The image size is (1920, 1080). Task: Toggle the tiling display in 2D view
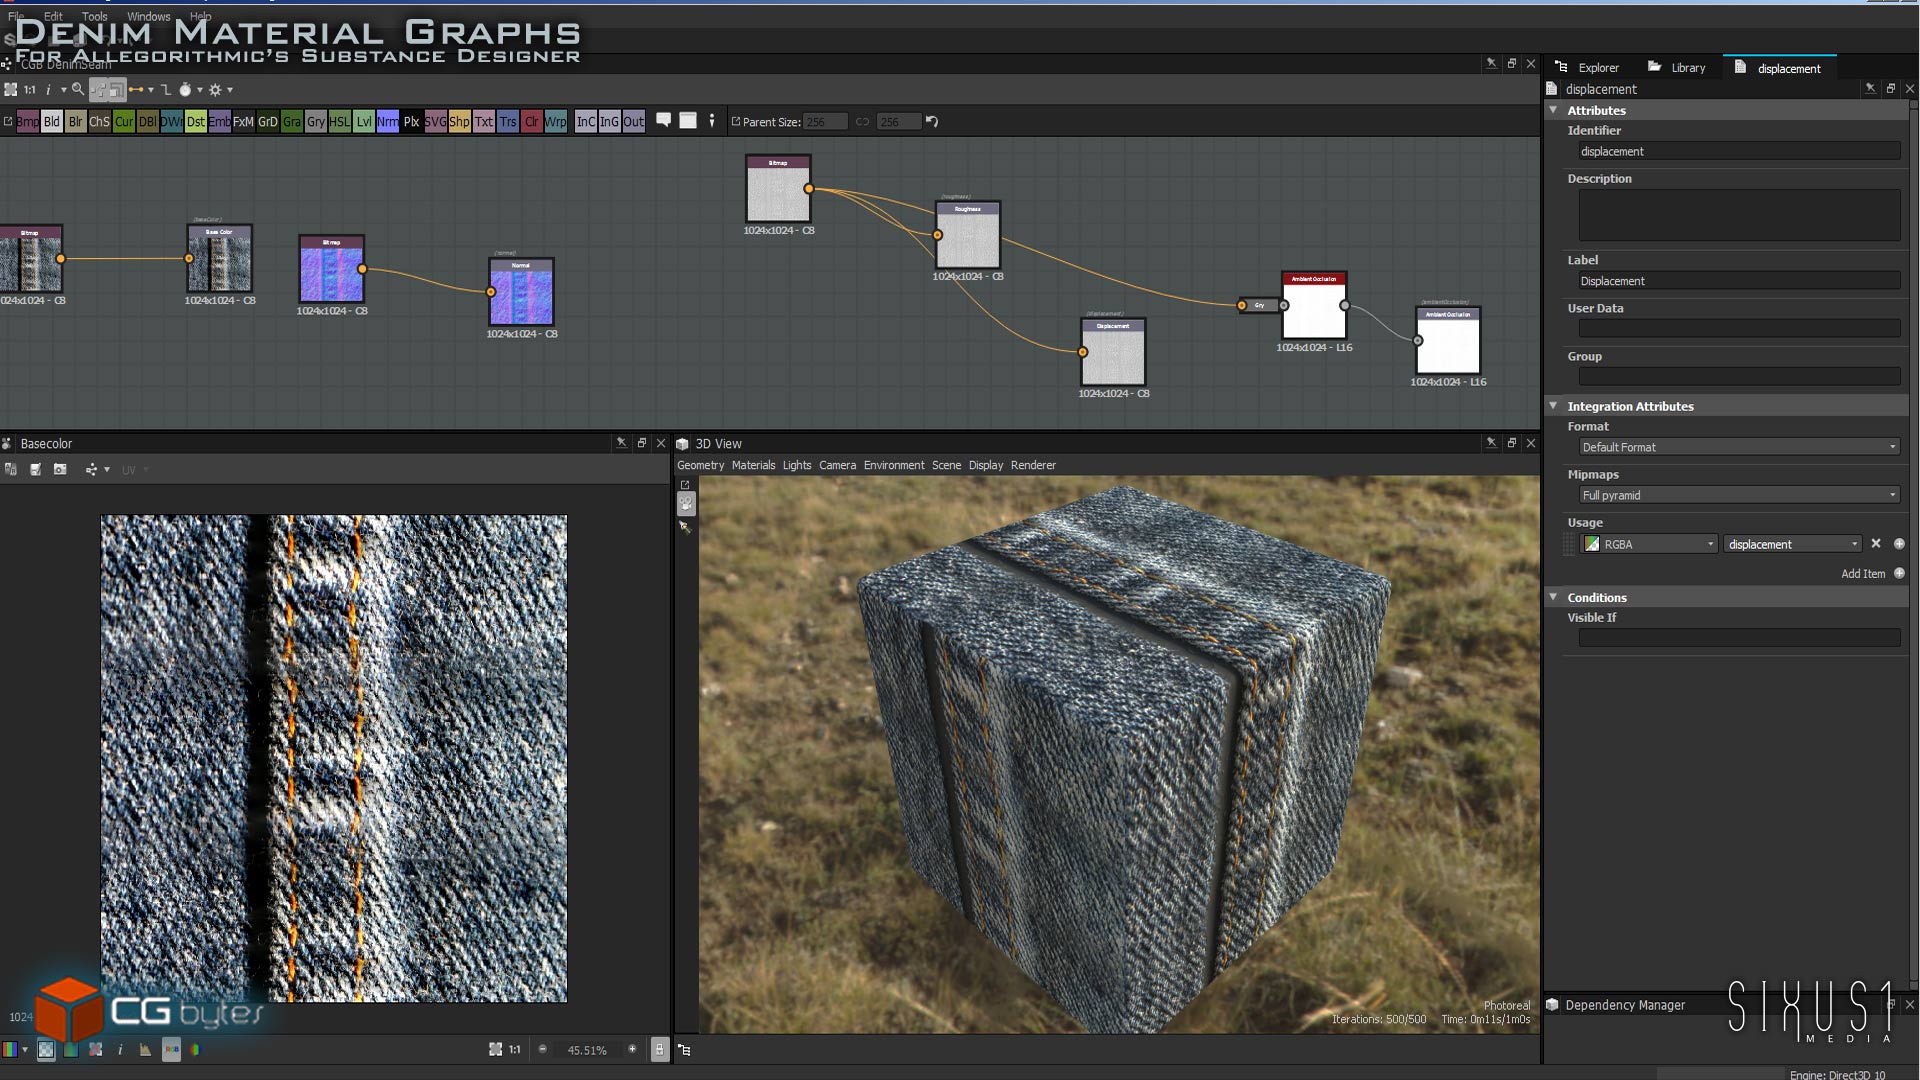pyautogui.click(x=95, y=1050)
